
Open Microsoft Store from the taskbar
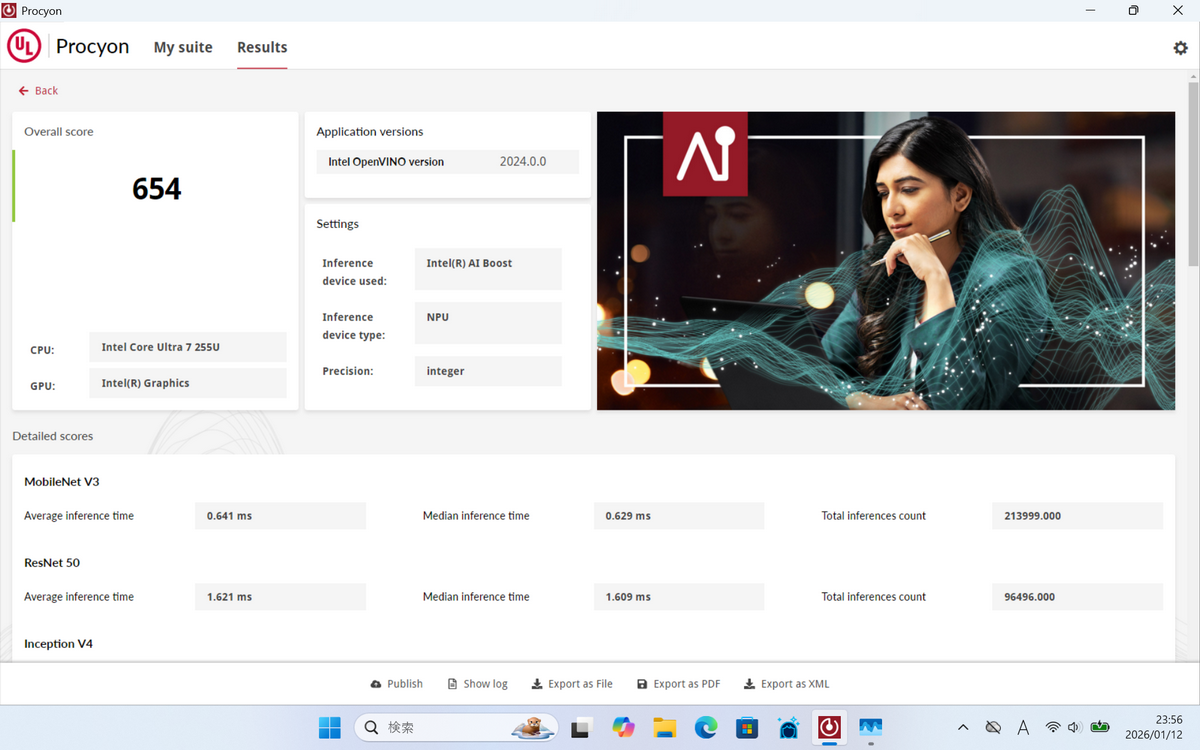click(x=747, y=727)
